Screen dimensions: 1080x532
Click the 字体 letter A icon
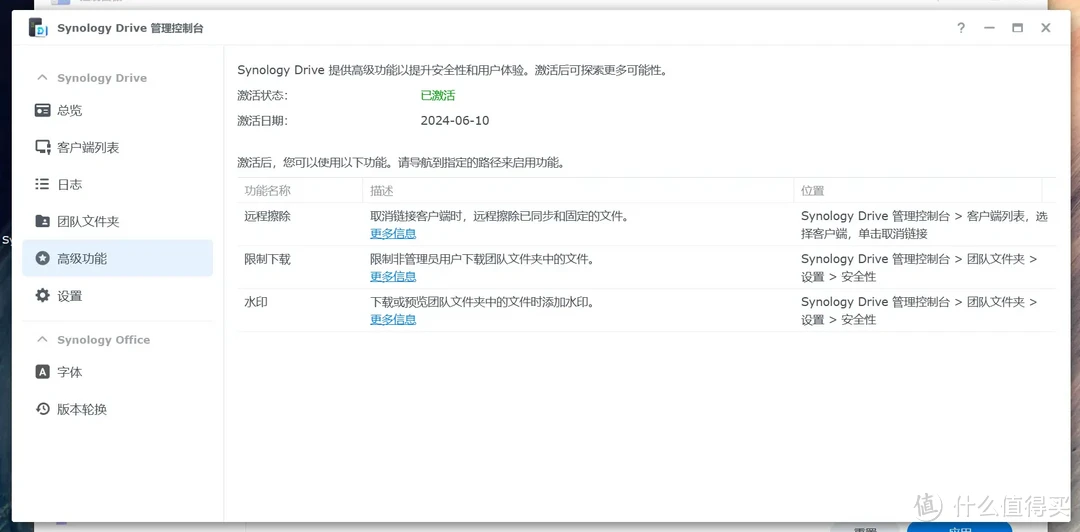(x=43, y=372)
